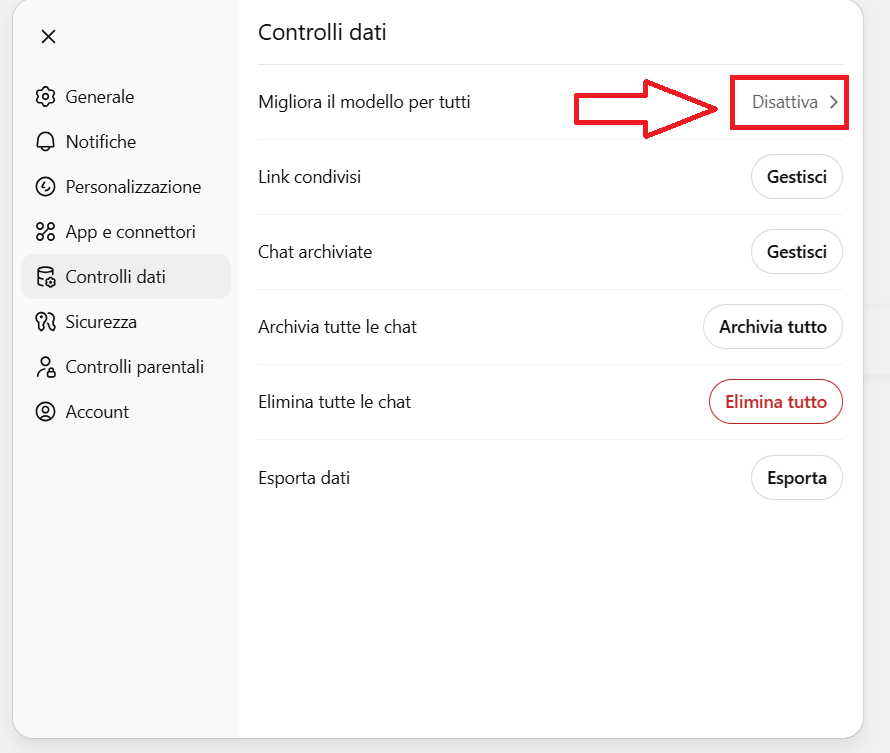Screen dimensions: 890x753
Task: Close the settings dialog
Action: tap(48, 37)
